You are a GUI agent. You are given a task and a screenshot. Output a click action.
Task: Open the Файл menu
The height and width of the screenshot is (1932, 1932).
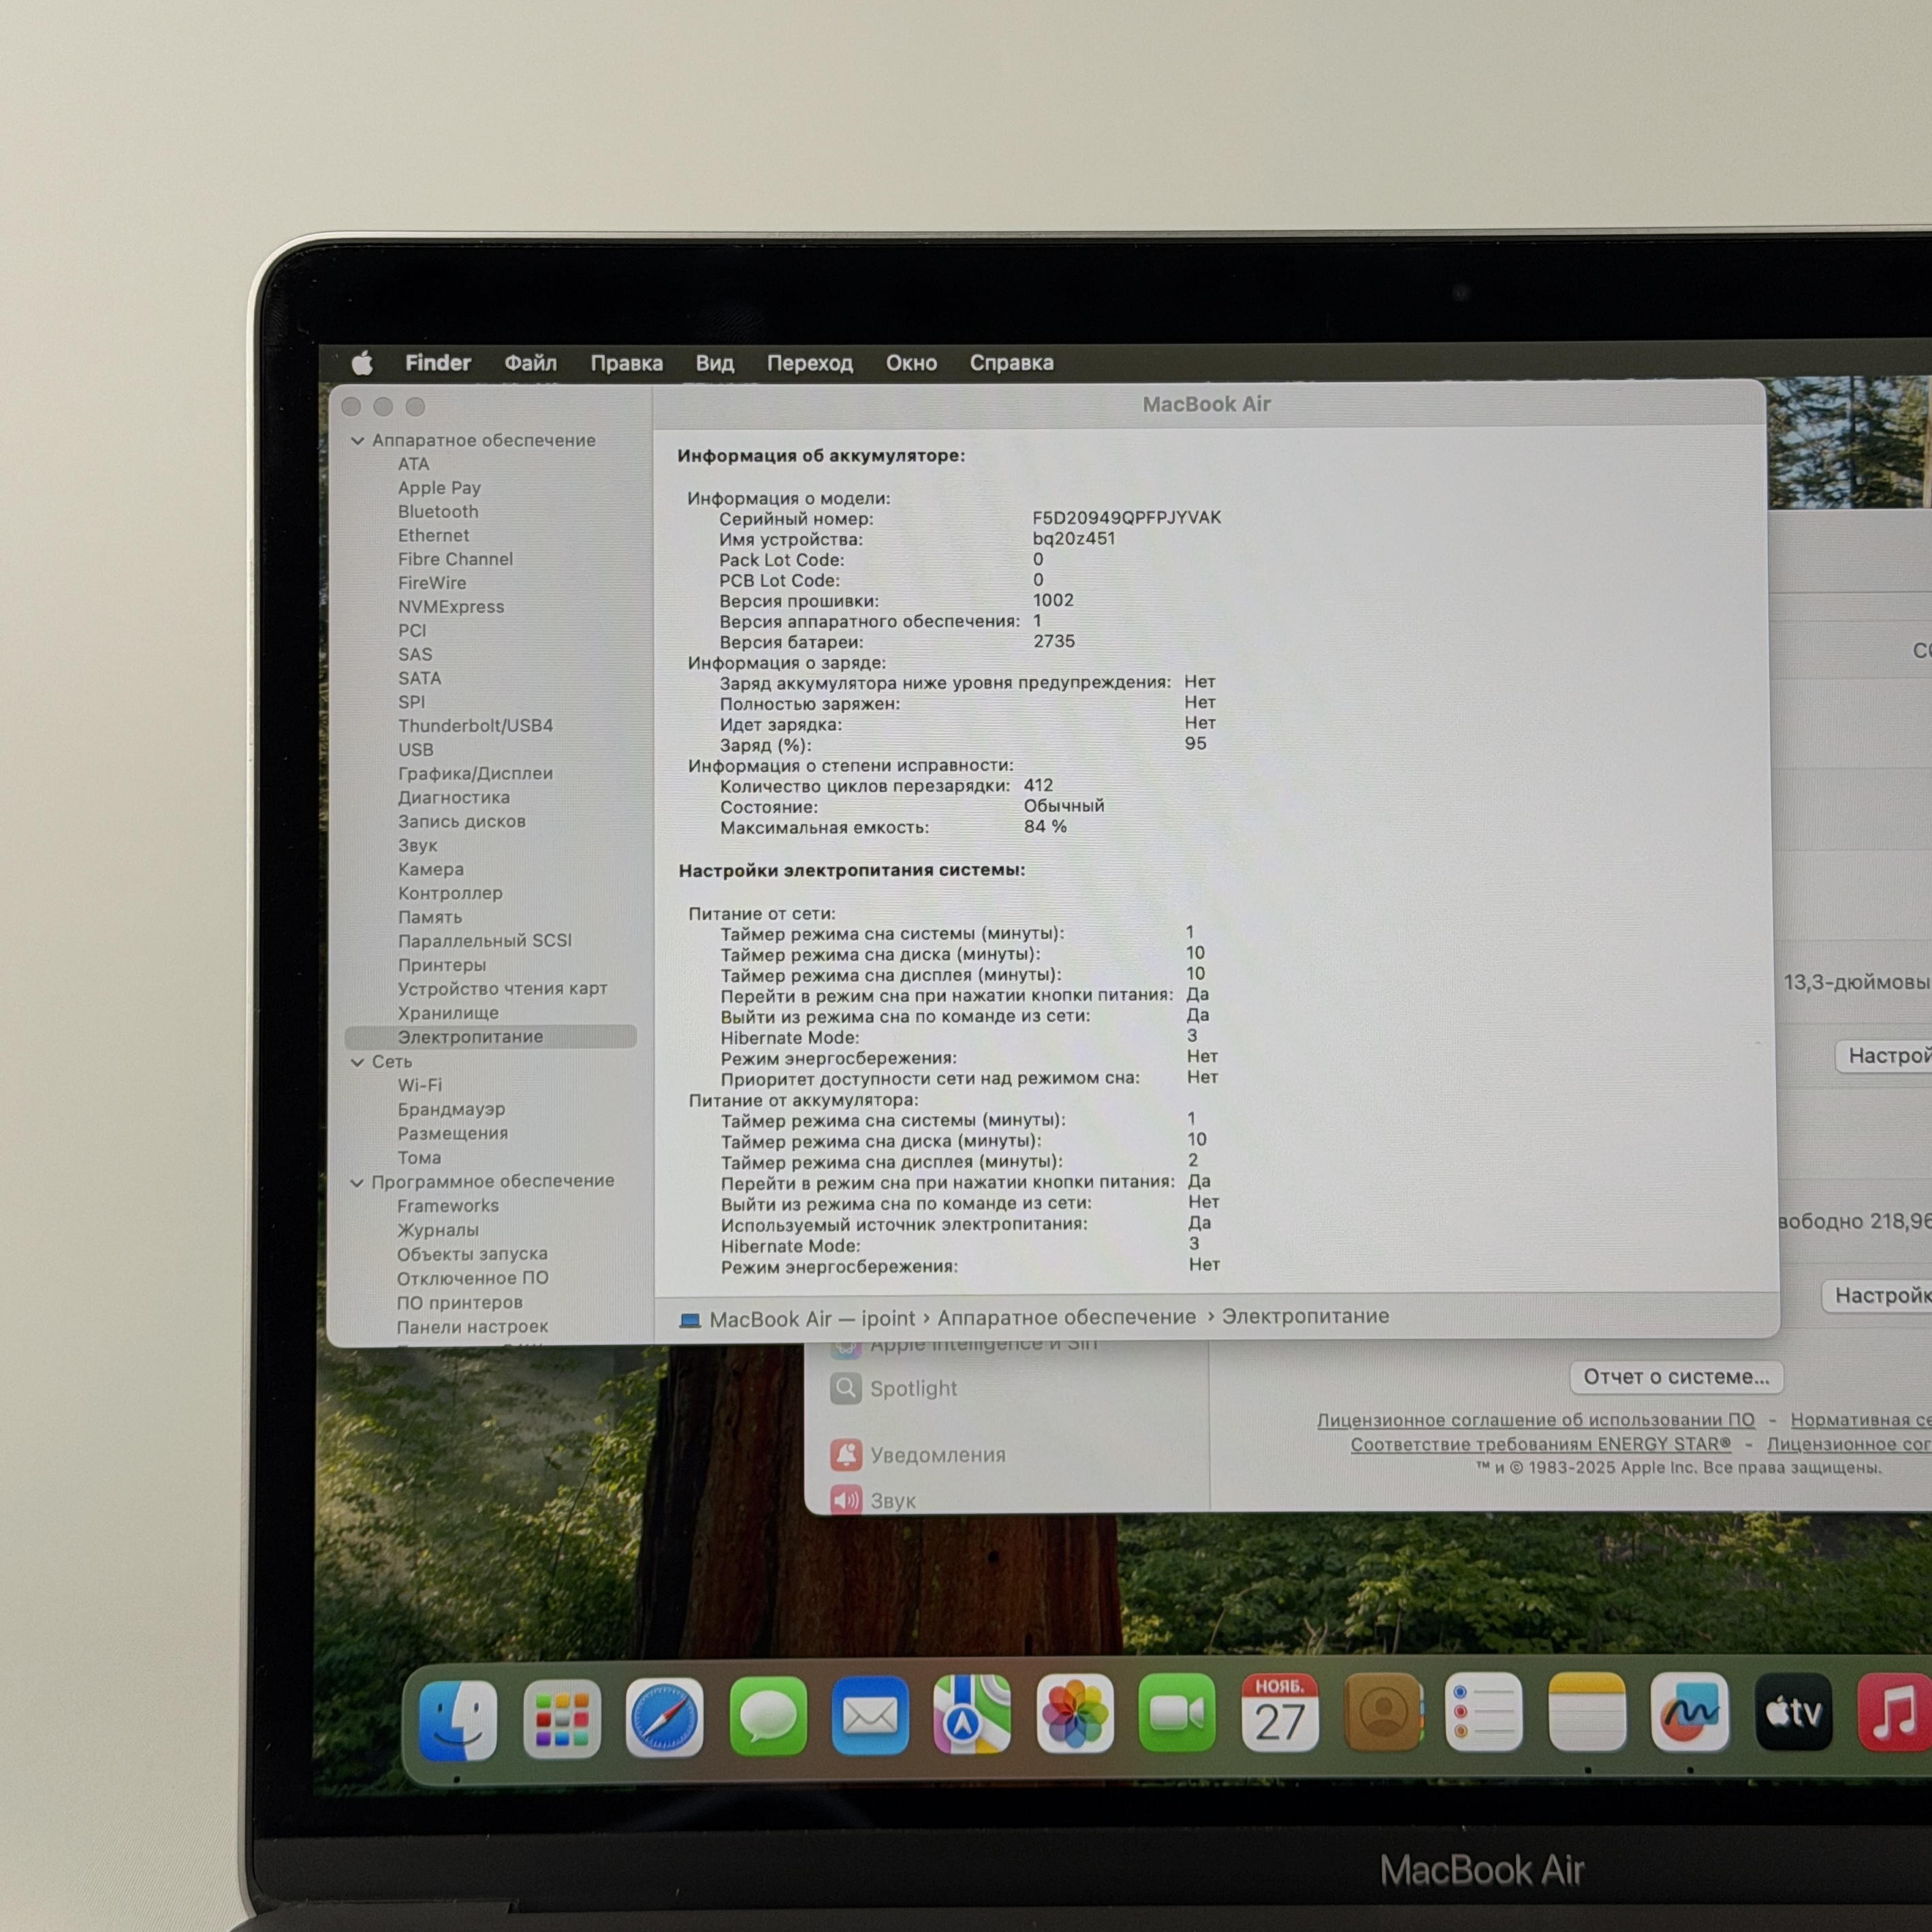point(530,363)
